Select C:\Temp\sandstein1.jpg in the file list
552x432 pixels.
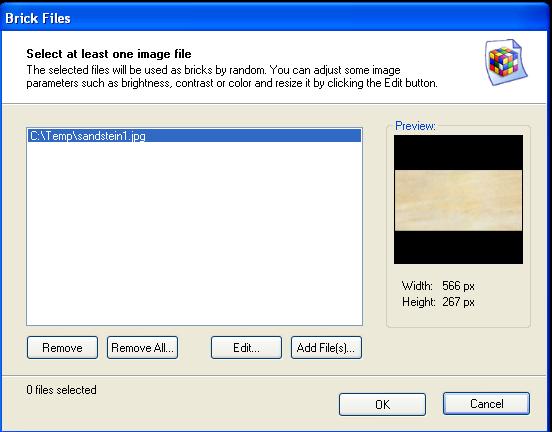194,136
